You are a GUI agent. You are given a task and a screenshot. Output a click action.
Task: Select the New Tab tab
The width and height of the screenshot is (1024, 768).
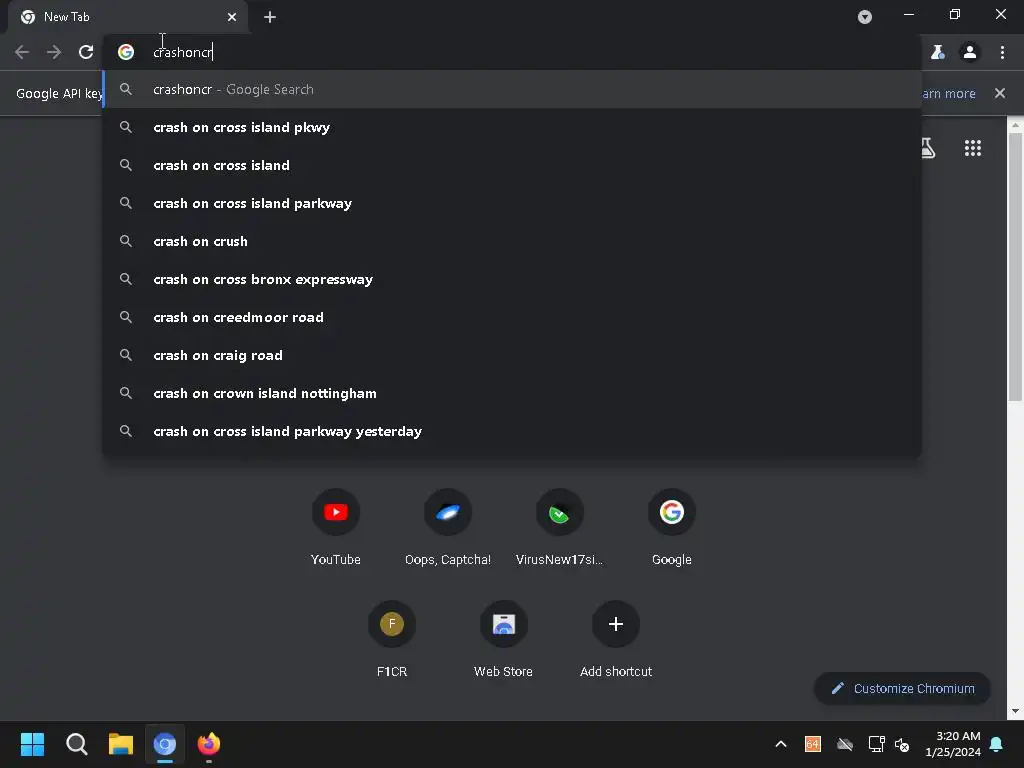(x=128, y=17)
